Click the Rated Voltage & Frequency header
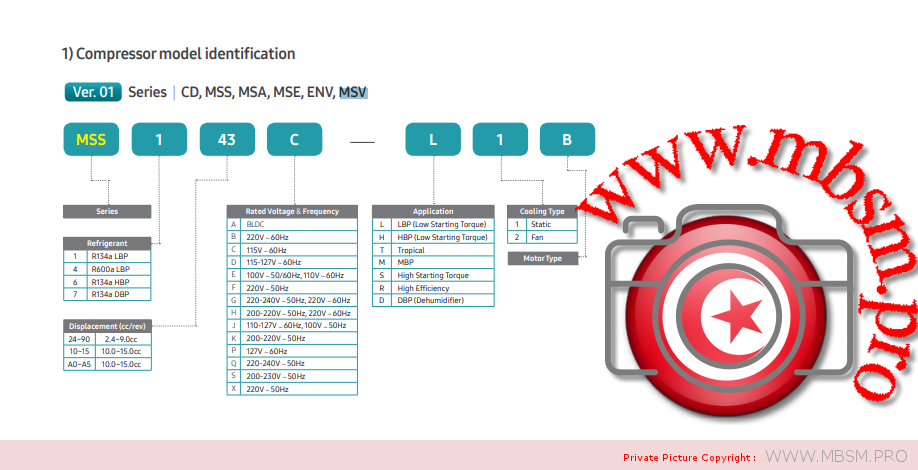Image resolution: width=918 pixels, height=470 pixels. [x=292, y=211]
